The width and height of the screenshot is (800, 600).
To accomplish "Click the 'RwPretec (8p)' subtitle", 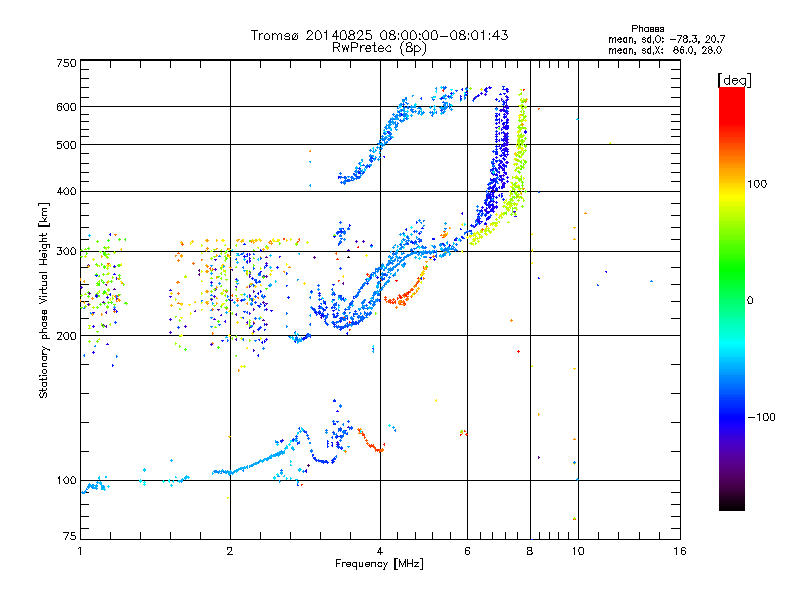I will [379, 48].
